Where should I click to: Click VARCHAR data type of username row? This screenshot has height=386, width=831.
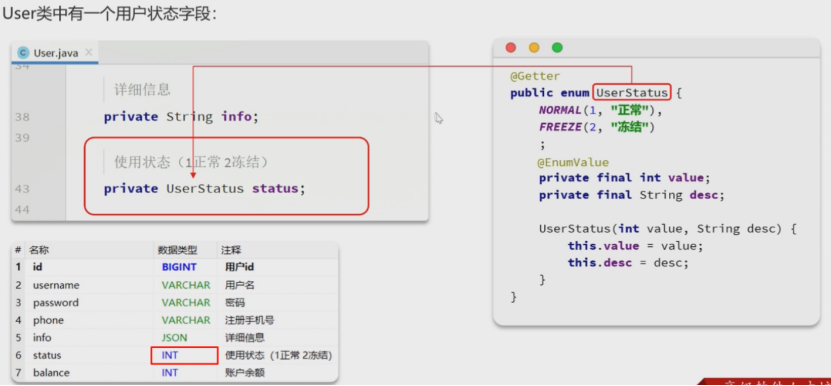click(186, 285)
